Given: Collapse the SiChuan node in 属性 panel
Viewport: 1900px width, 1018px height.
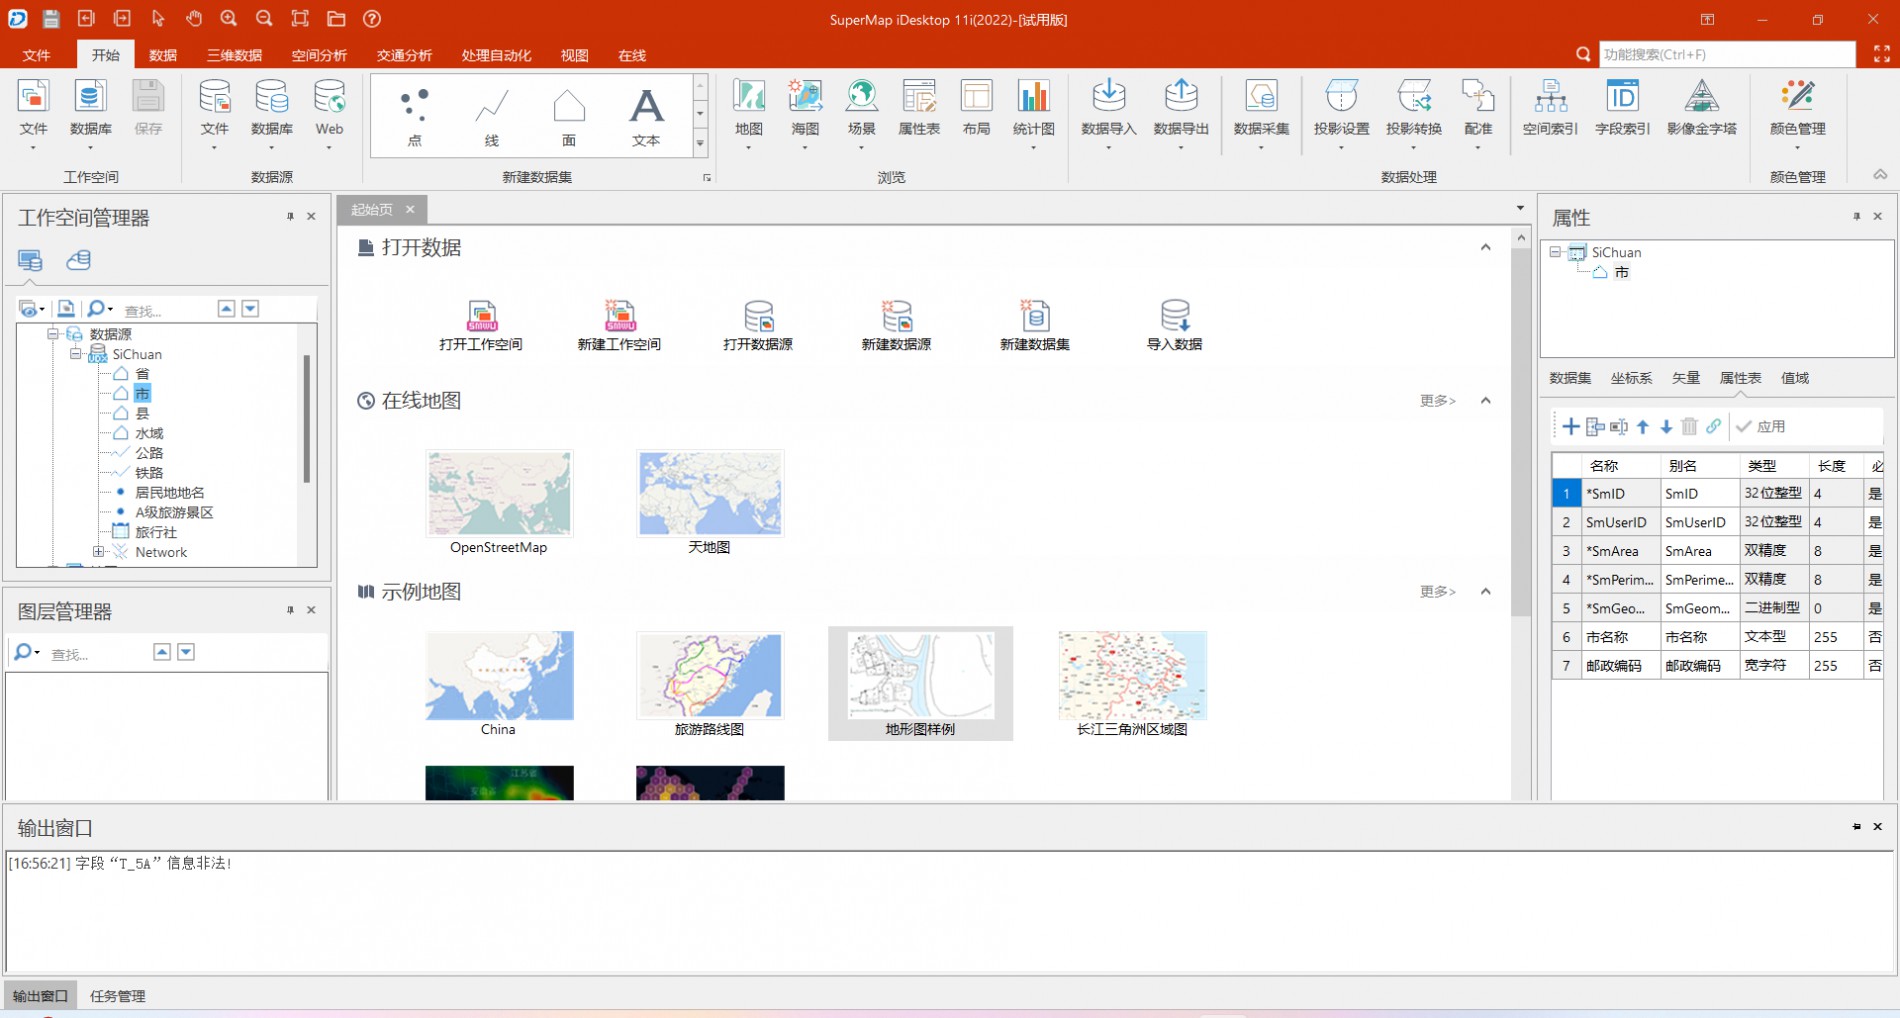Looking at the screenshot, I should point(1555,252).
